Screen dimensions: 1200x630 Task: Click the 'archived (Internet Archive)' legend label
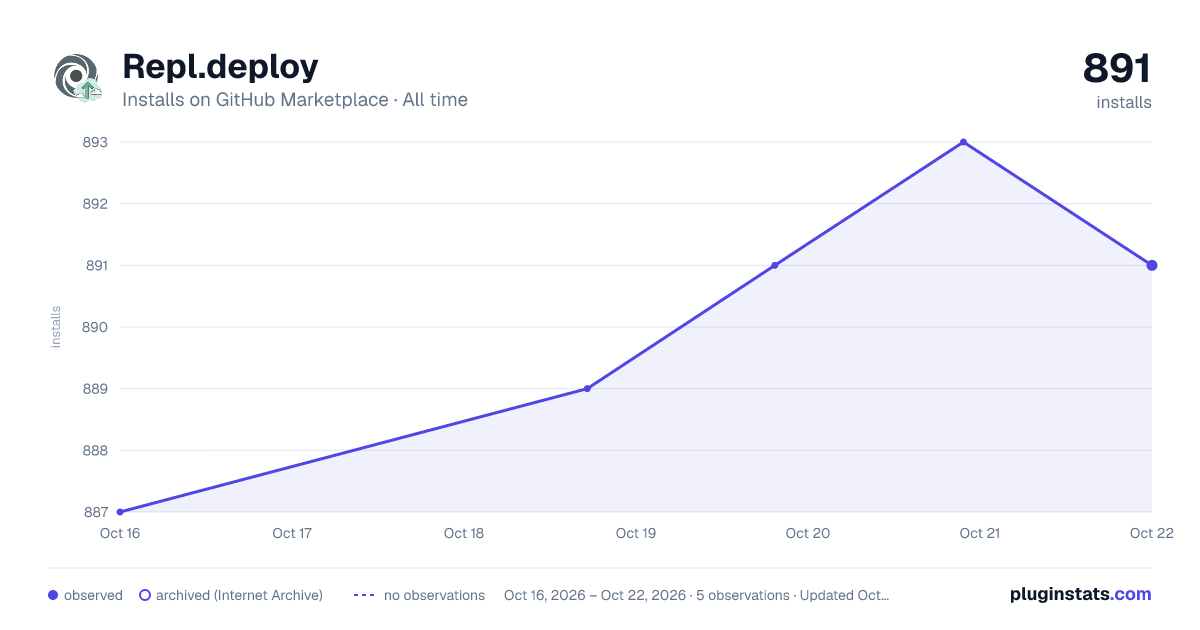(x=239, y=595)
